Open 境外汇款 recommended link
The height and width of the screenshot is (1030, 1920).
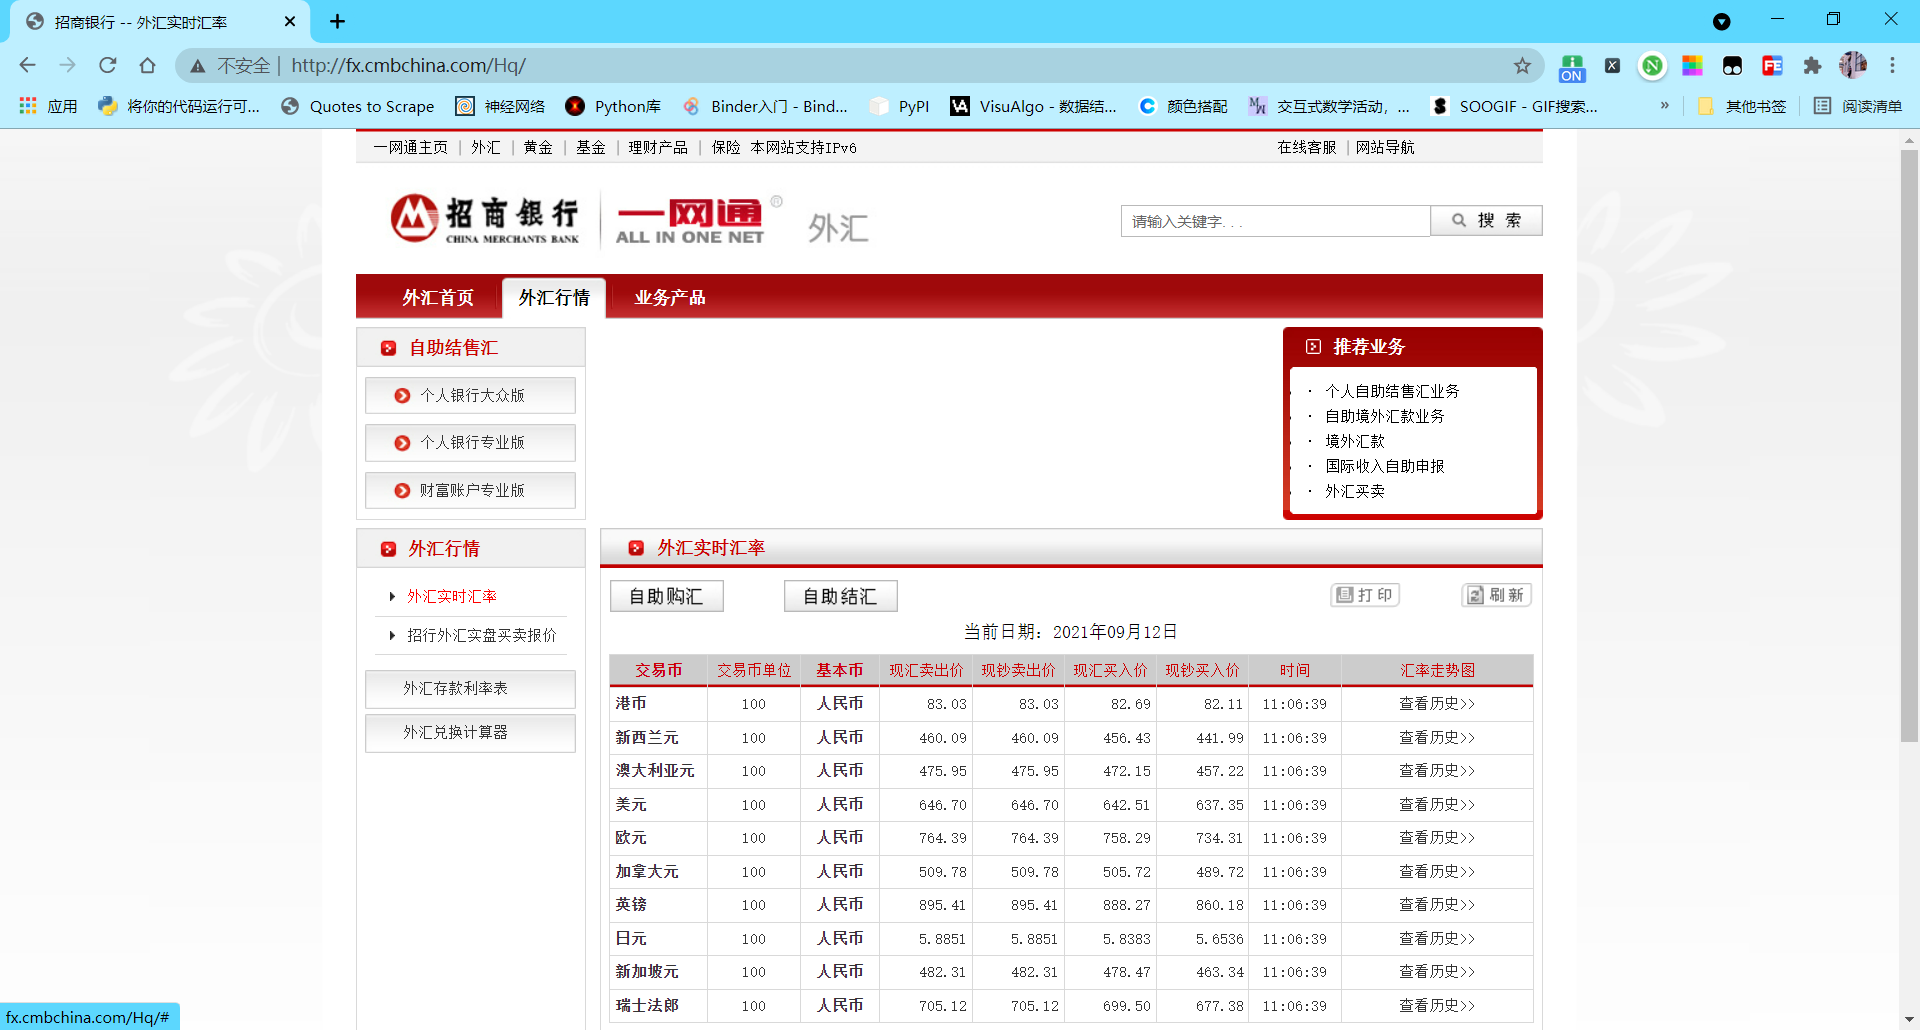click(x=1355, y=441)
